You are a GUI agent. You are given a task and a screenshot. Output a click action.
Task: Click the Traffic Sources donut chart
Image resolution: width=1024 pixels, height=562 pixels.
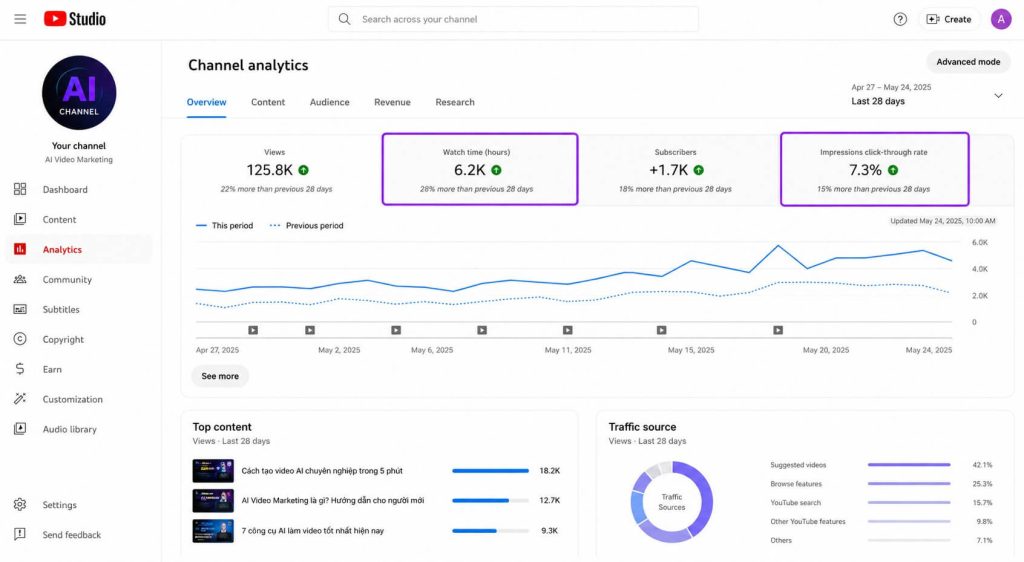[671, 502]
